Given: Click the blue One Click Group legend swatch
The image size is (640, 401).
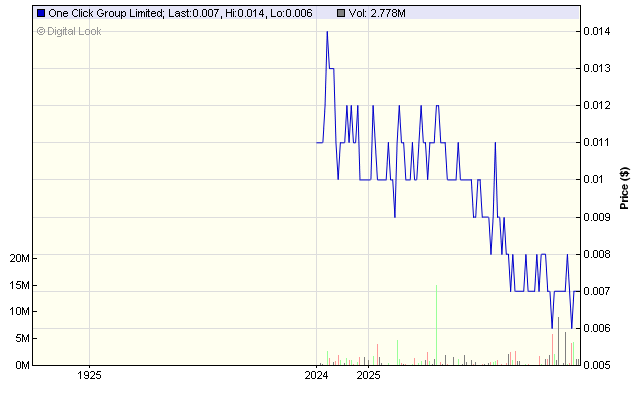Looking at the screenshot, I should [x=41, y=13].
